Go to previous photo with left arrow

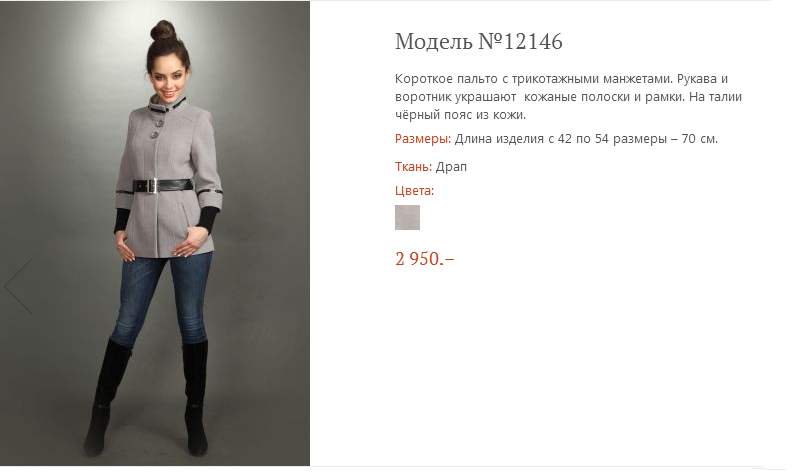19,286
